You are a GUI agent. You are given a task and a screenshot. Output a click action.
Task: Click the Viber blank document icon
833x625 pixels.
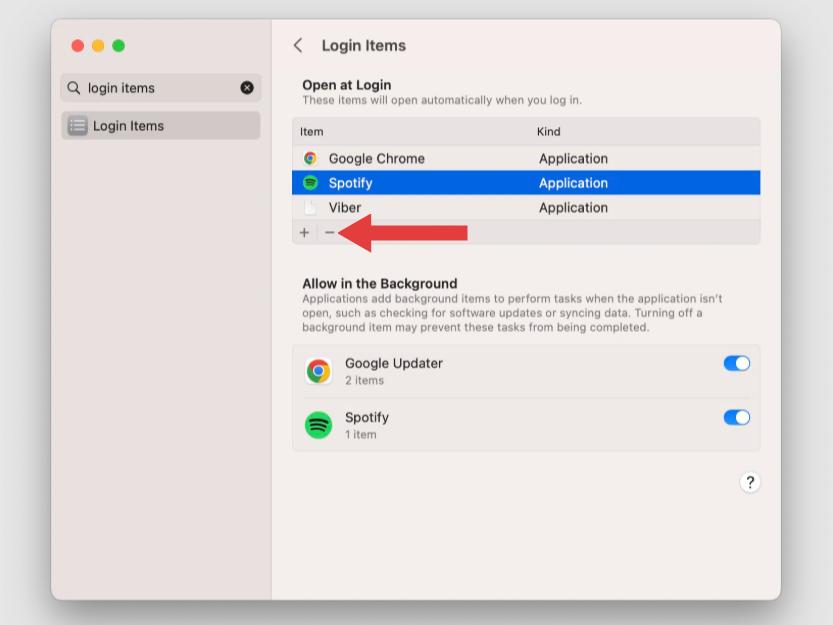310,207
